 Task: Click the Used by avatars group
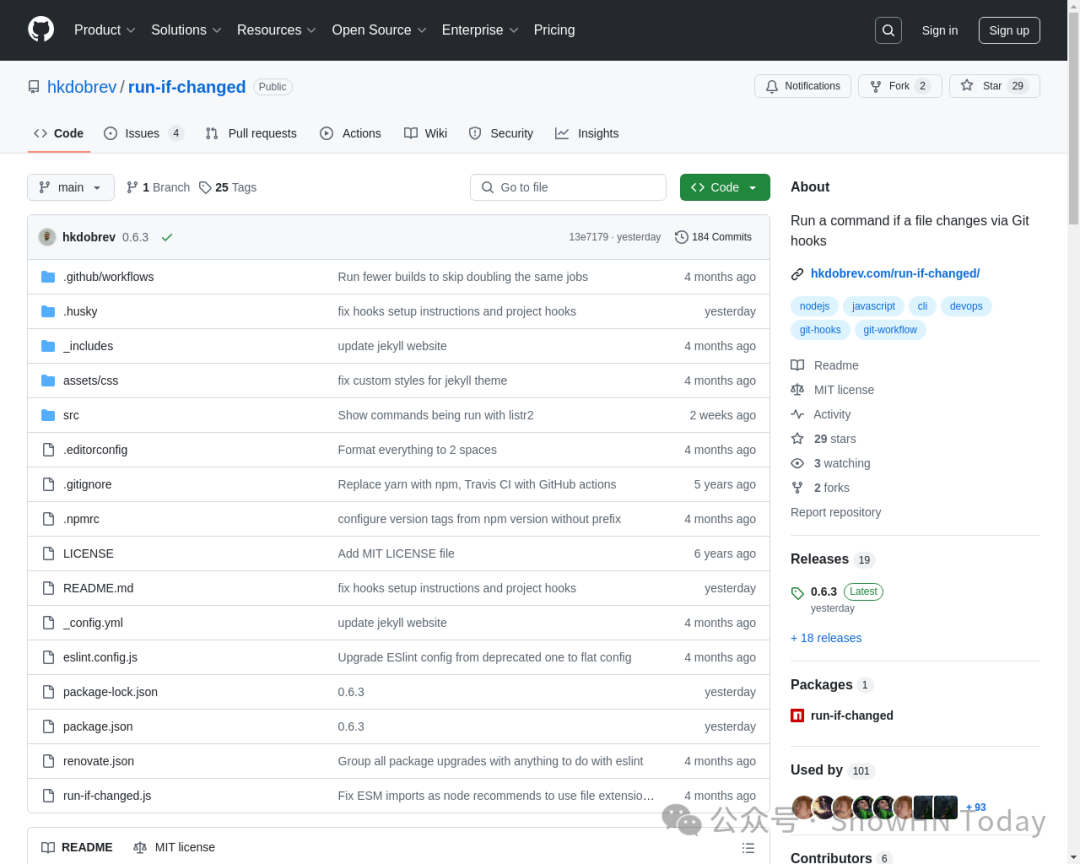pos(875,807)
